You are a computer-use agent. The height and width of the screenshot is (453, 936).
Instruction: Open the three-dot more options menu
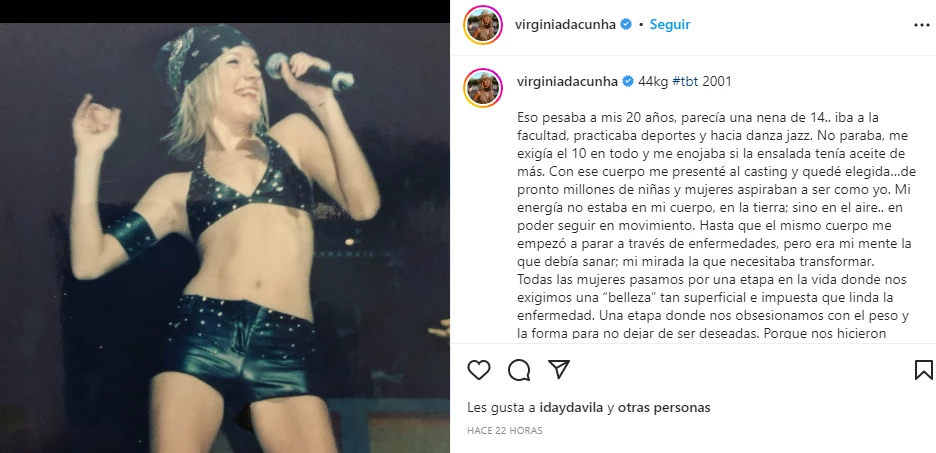tap(922, 25)
